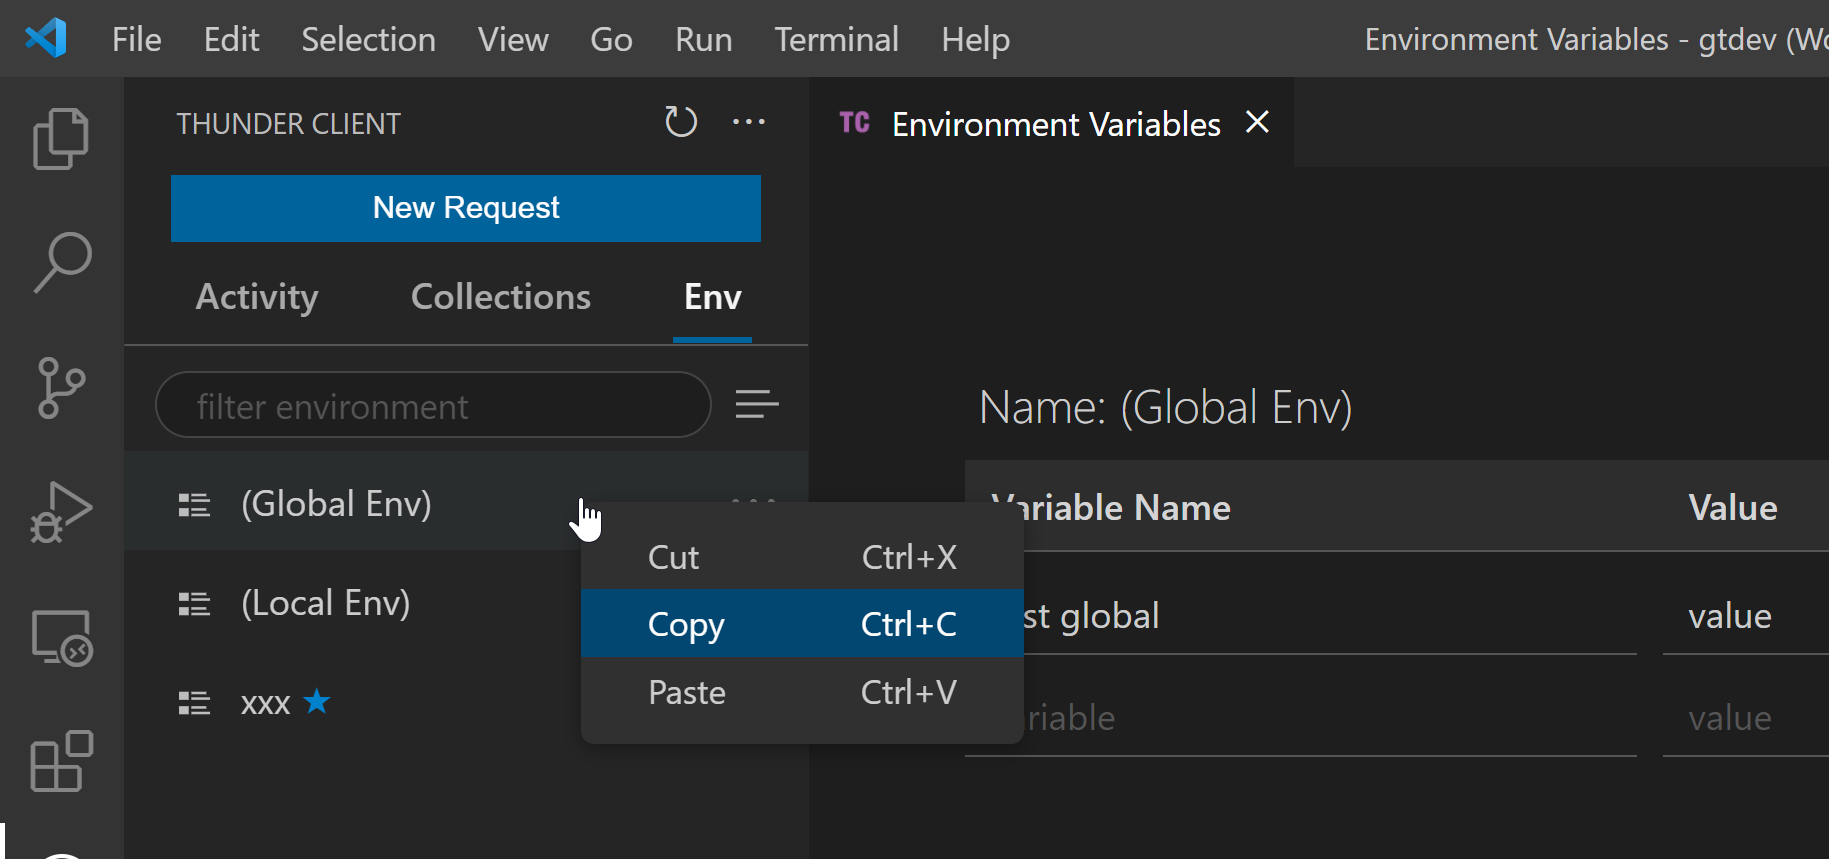Click the Variable Name column header
The width and height of the screenshot is (1829, 859).
point(1110,508)
